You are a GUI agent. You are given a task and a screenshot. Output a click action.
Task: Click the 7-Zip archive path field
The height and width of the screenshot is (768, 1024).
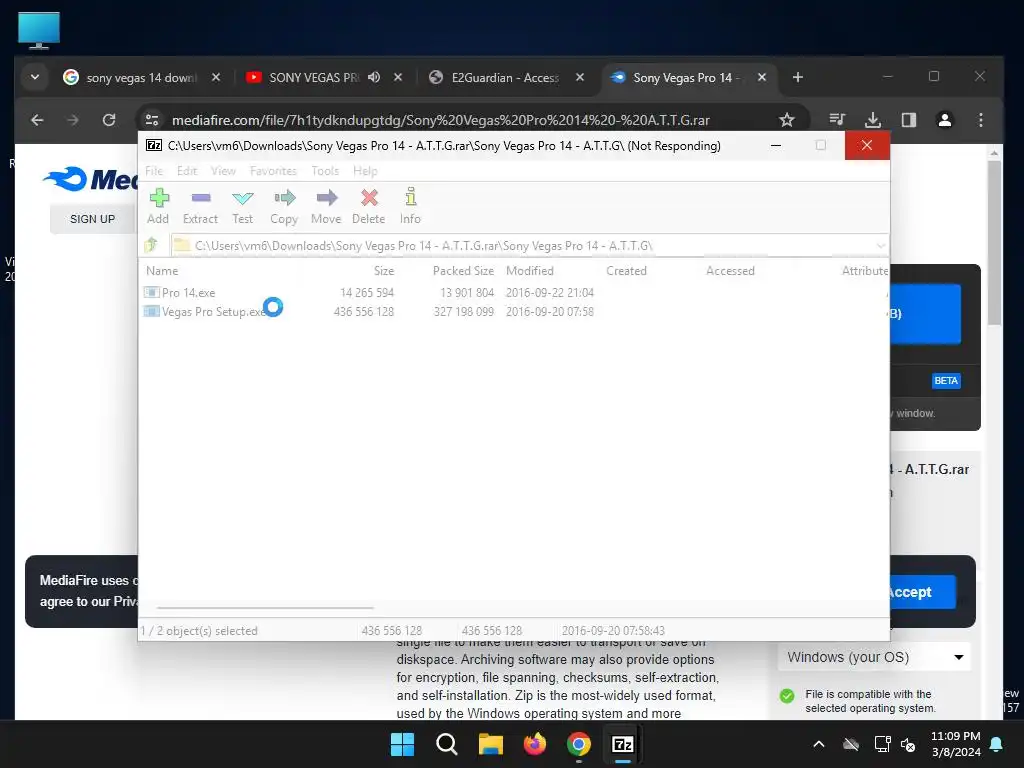point(529,246)
